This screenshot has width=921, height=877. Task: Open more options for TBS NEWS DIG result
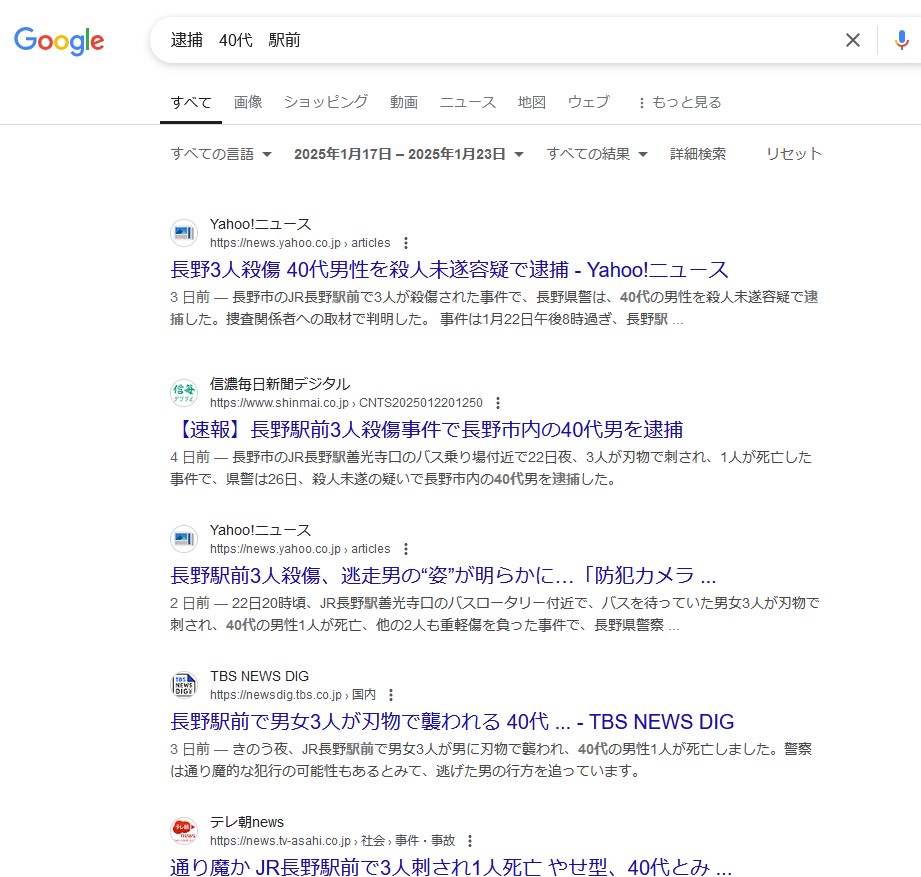tap(391, 695)
